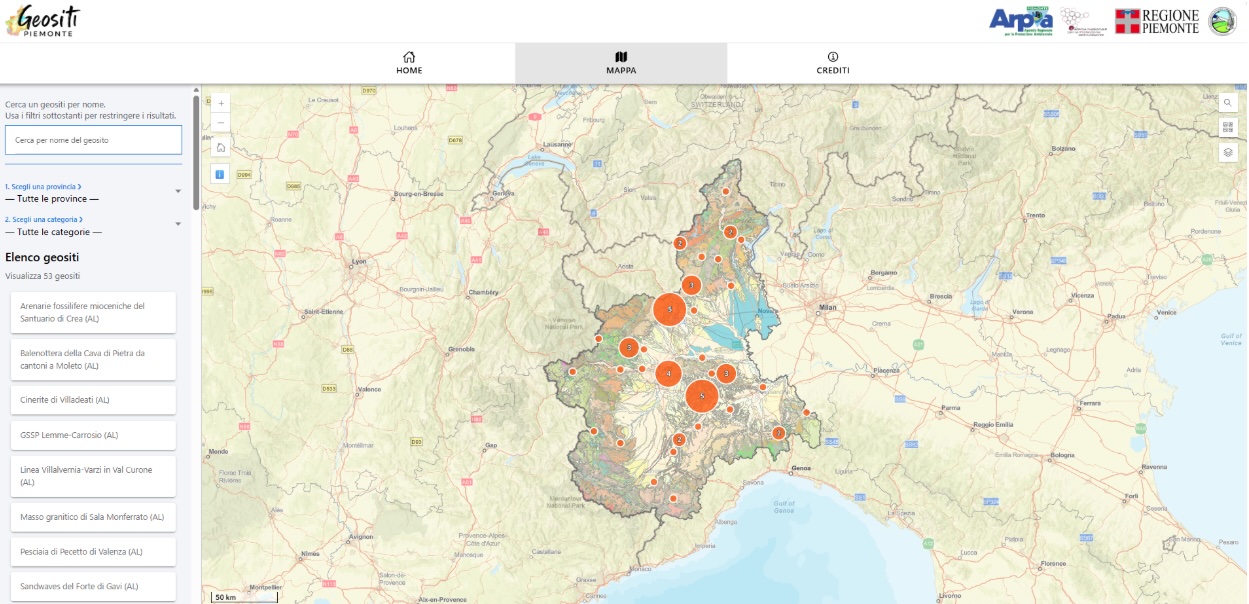Click the Milan label on the map
The width and height of the screenshot is (1249, 604).
tap(828, 308)
